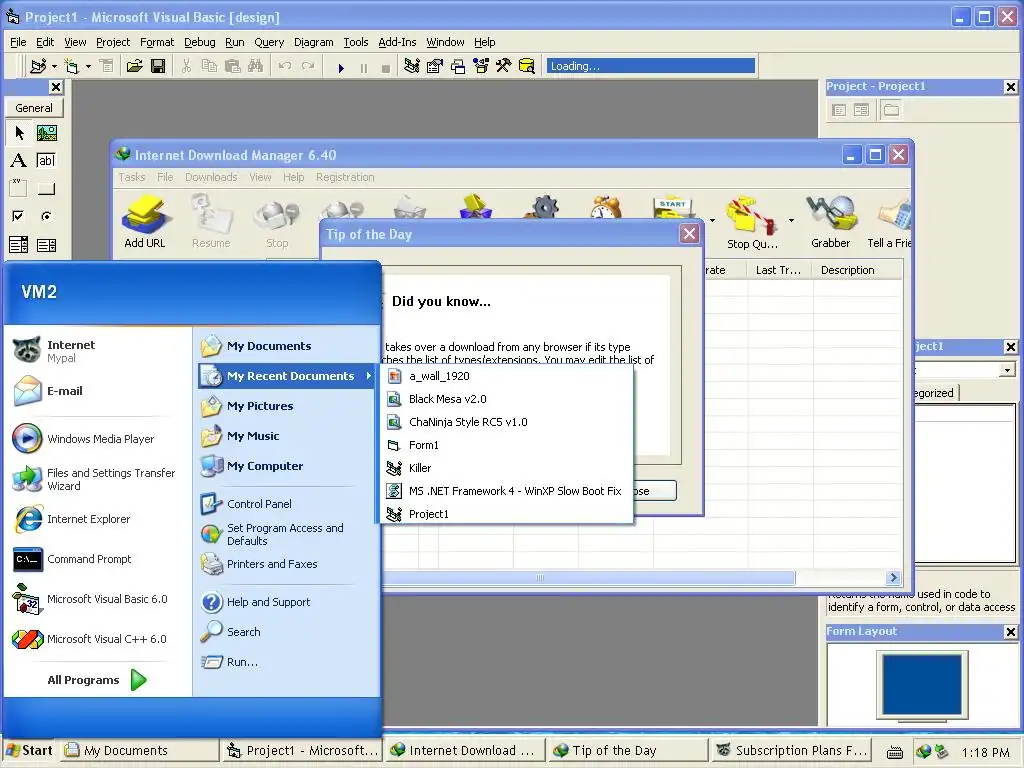Click the Add Form toolbar icon
Viewport: 1024px width, 768px height.
[x=72, y=66]
